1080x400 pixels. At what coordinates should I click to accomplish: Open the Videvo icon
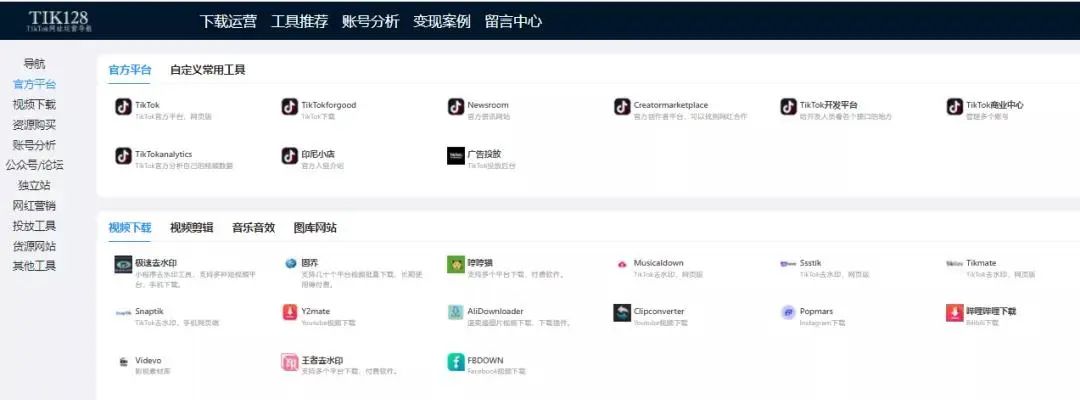point(123,361)
